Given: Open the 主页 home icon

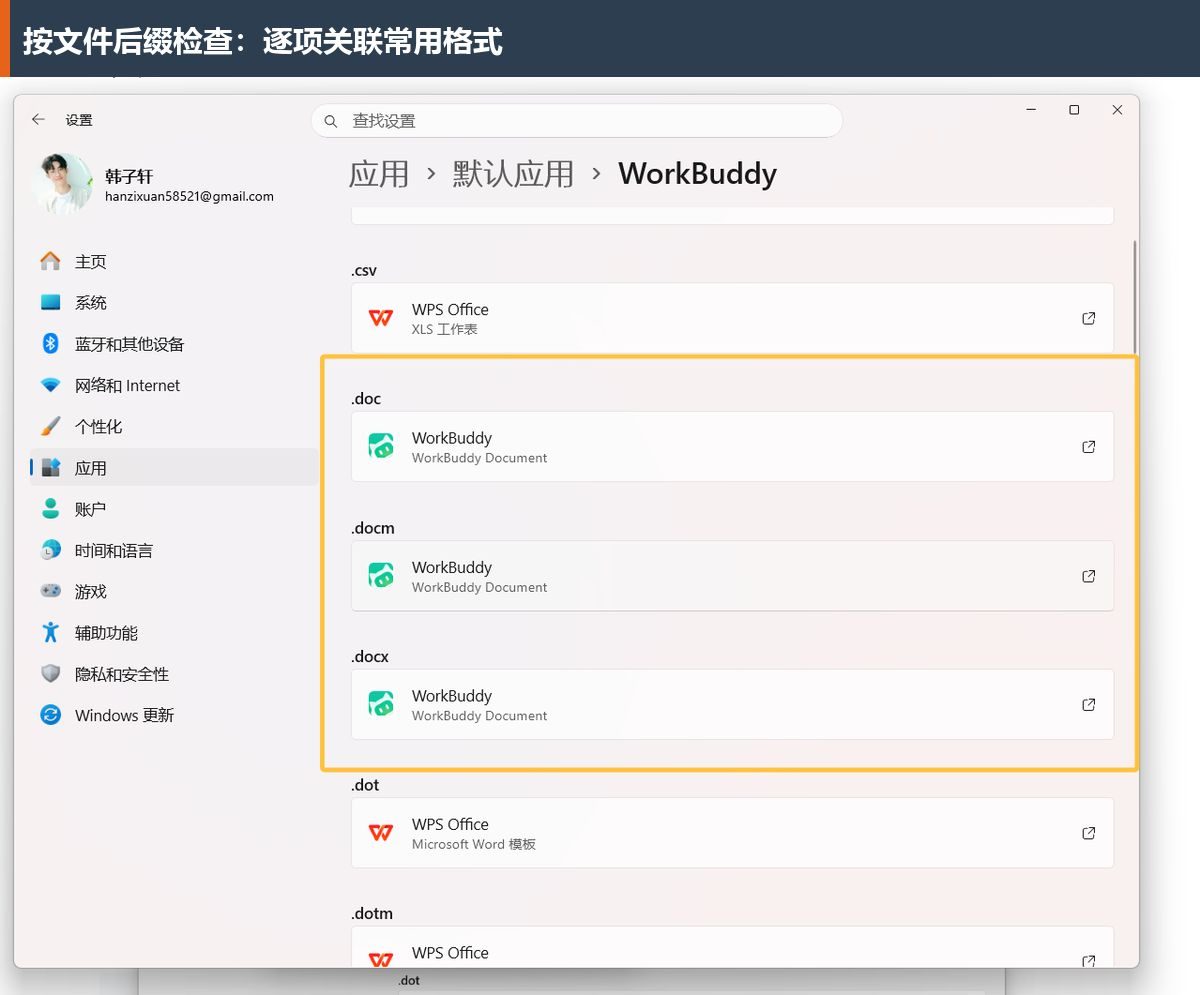Looking at the screenshot, I should point(50,261).
